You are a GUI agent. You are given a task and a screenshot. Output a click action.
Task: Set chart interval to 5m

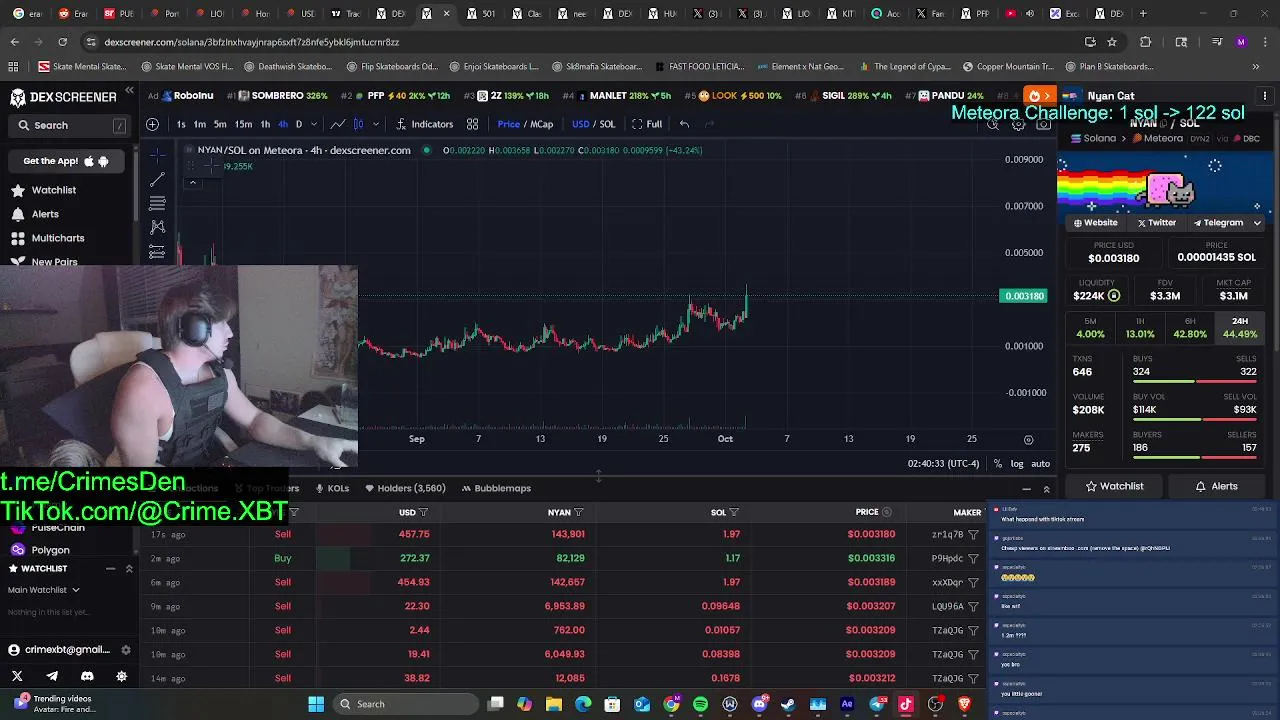point(220,124)
